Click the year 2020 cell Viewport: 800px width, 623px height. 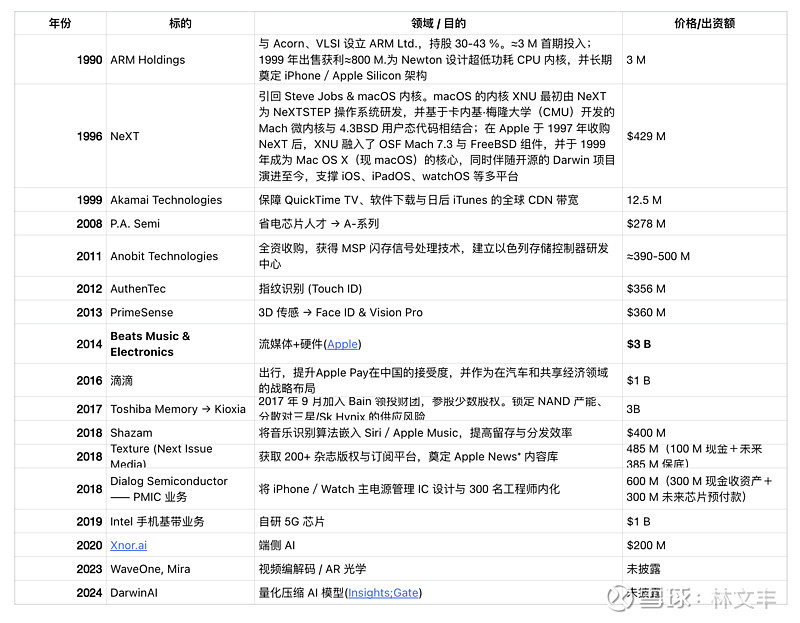60,545
